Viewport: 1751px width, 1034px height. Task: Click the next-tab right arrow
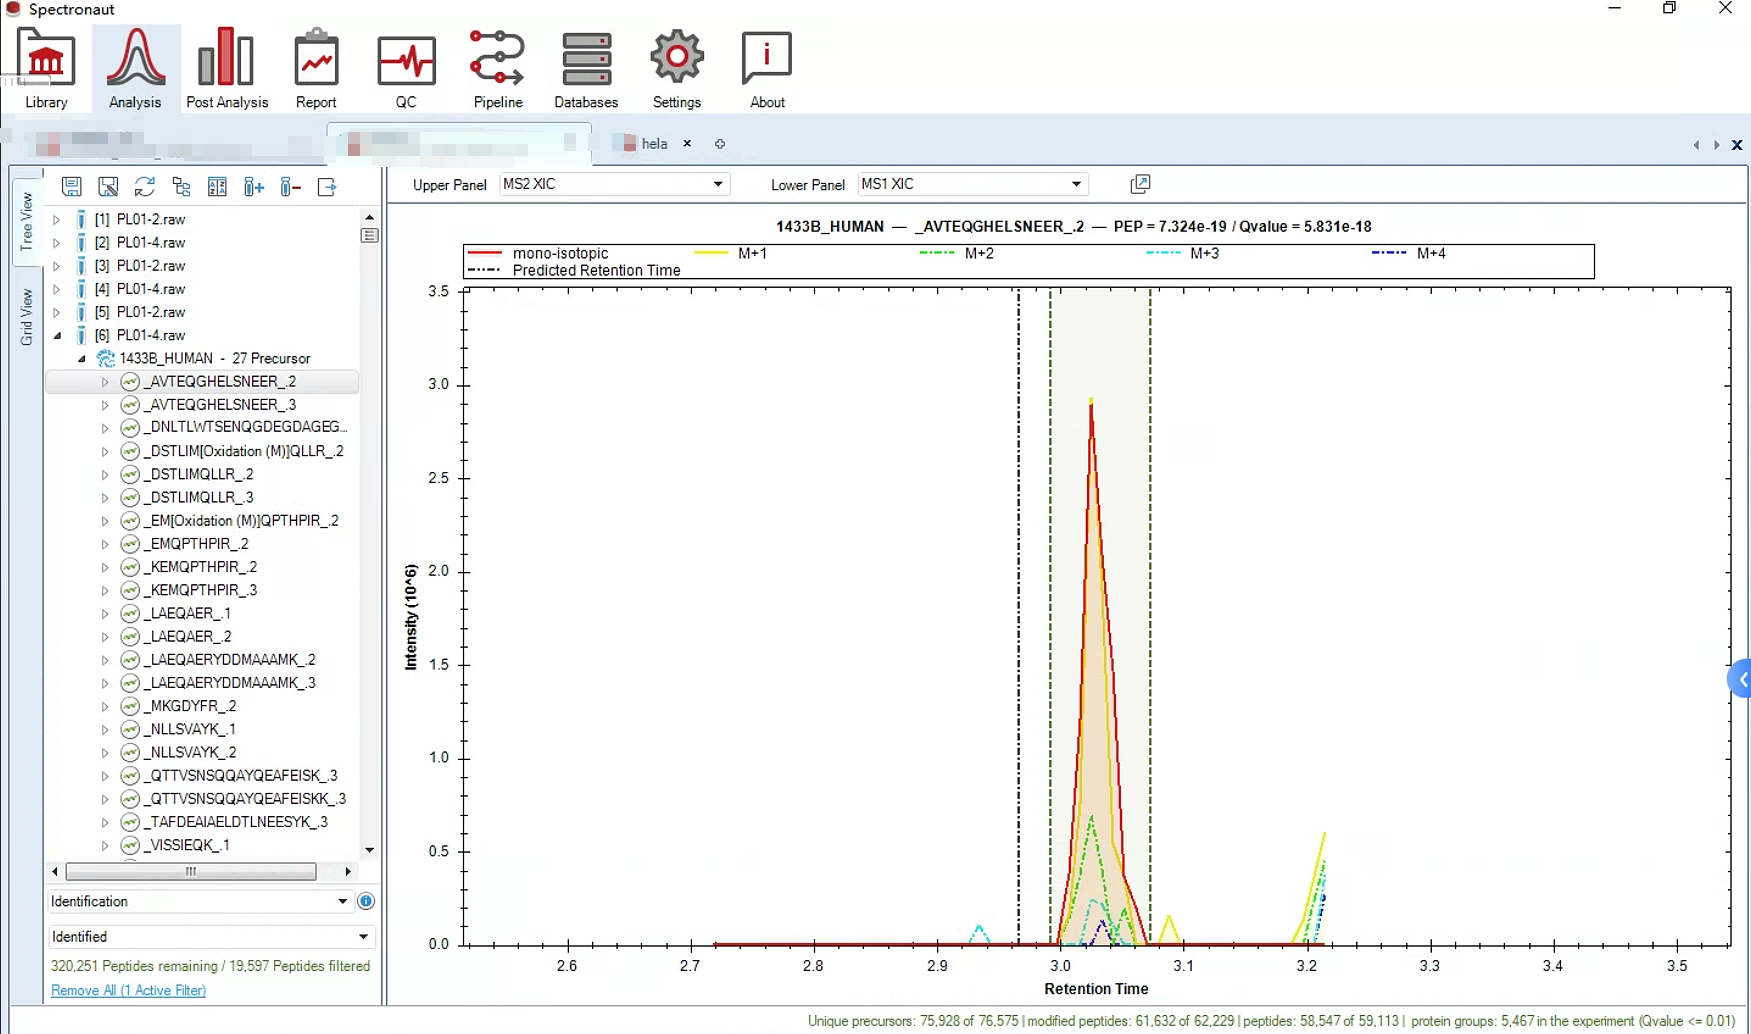pos(1717,145)
